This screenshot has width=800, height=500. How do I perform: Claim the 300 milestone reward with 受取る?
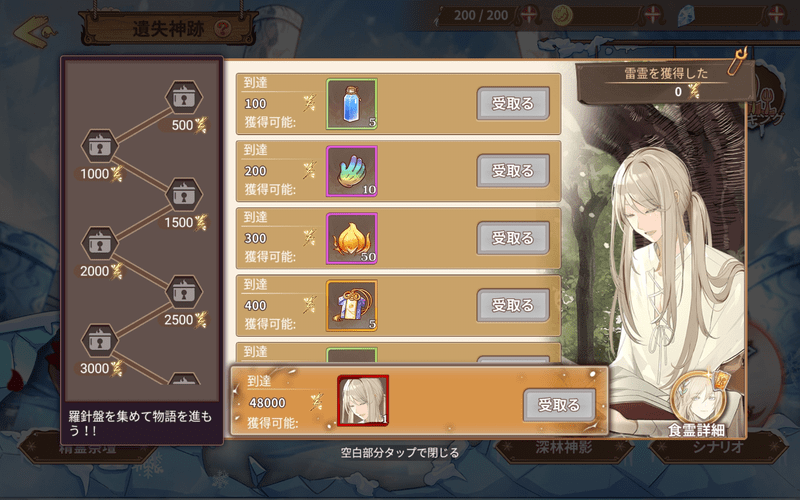click(x=513, y=238)
